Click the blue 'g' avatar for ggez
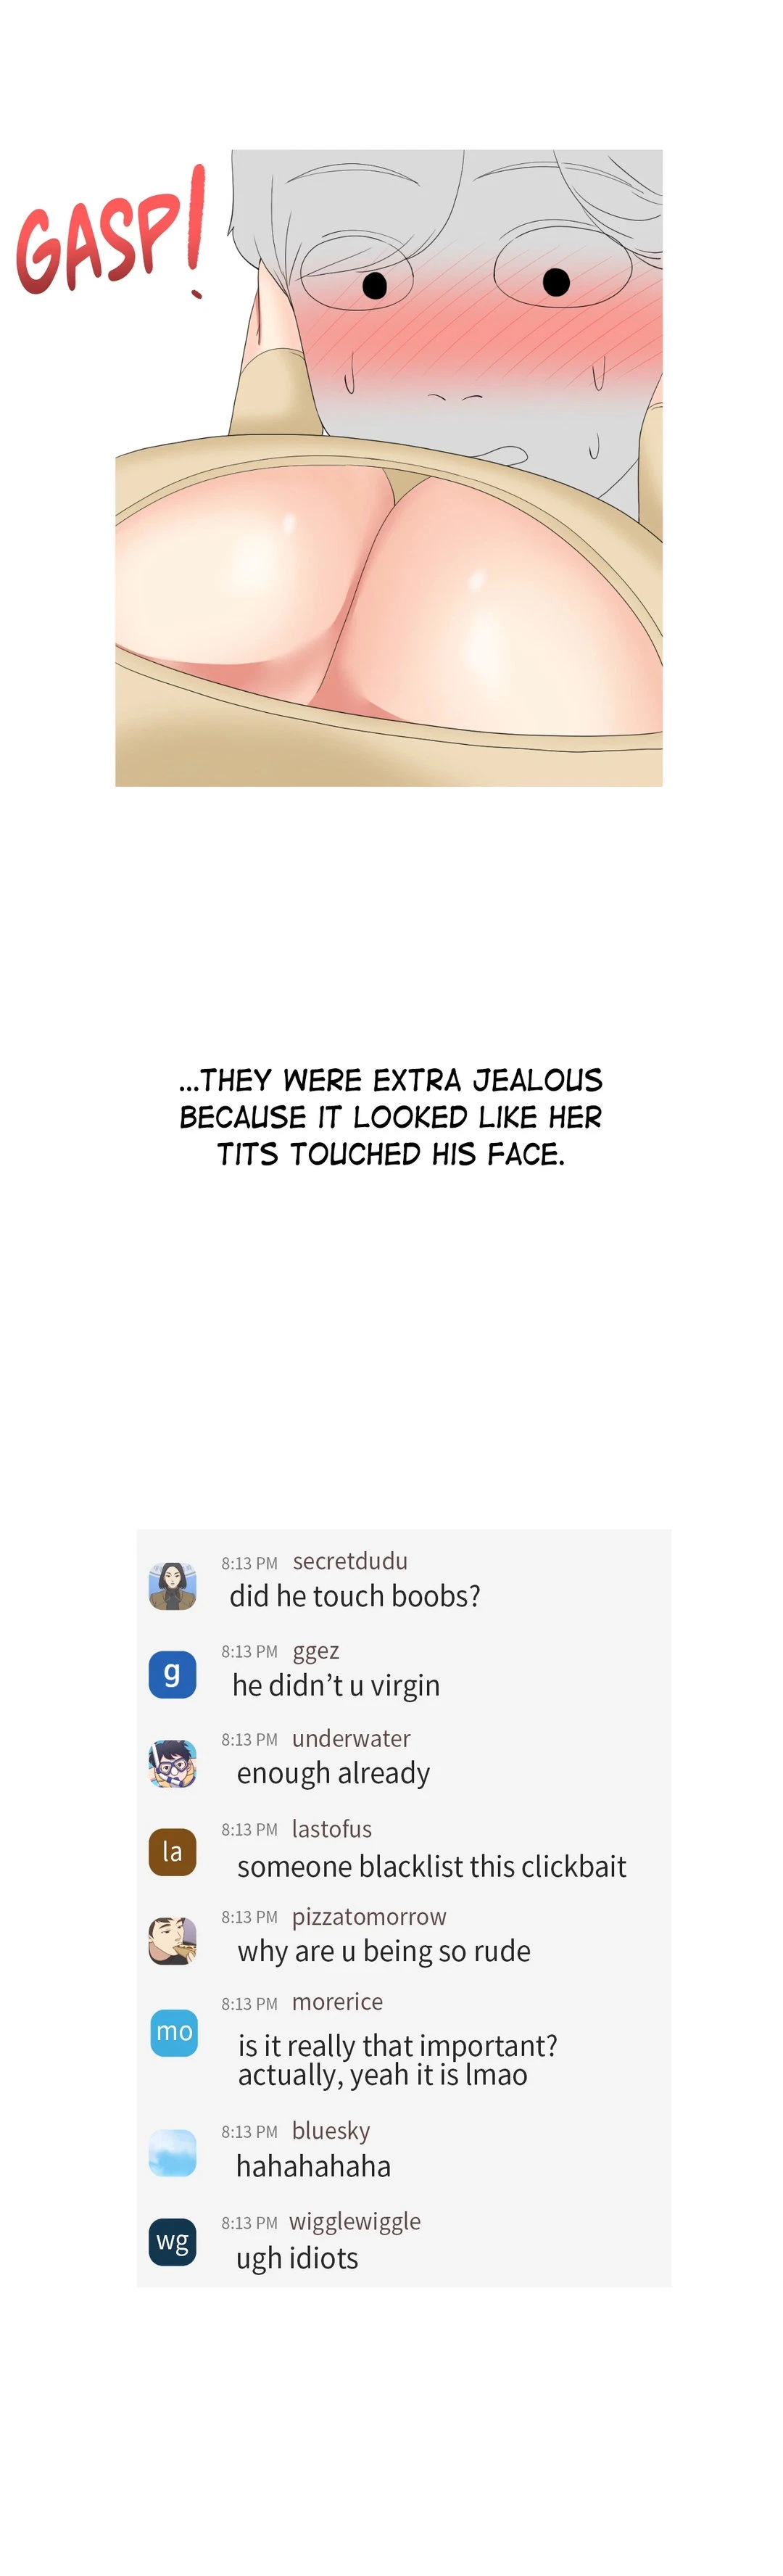Screen dimensions: 783x2576 (x=172, y=1674)
